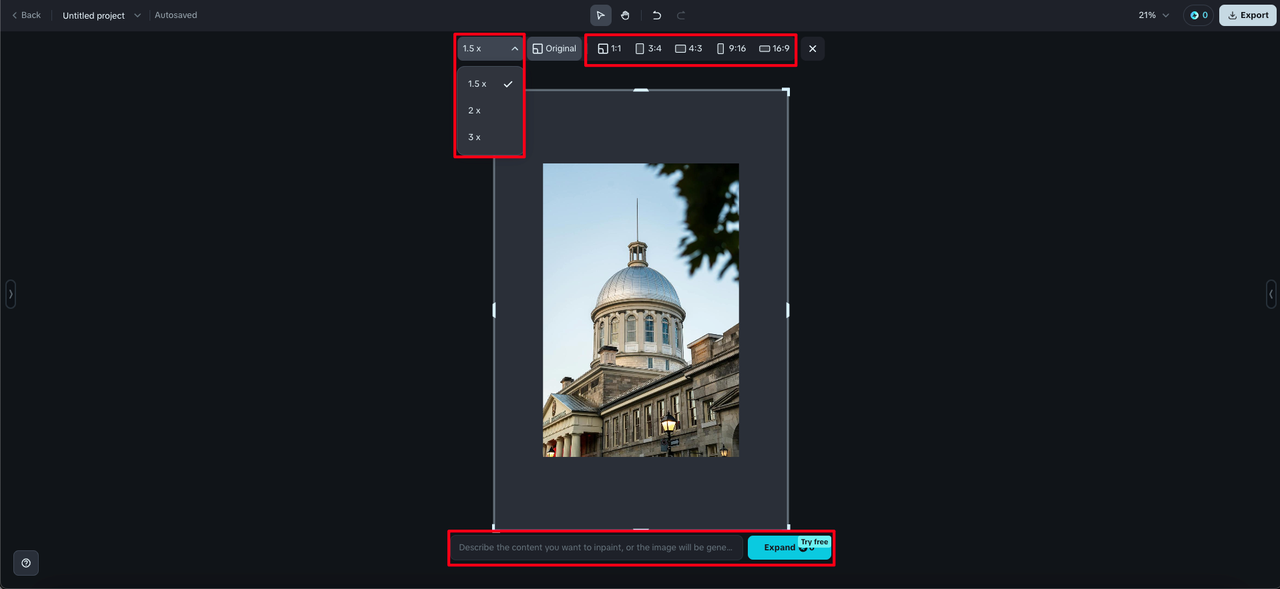Expand the left side panel handle
Viewport: 1280px width, 589px height.
[11, 294]
